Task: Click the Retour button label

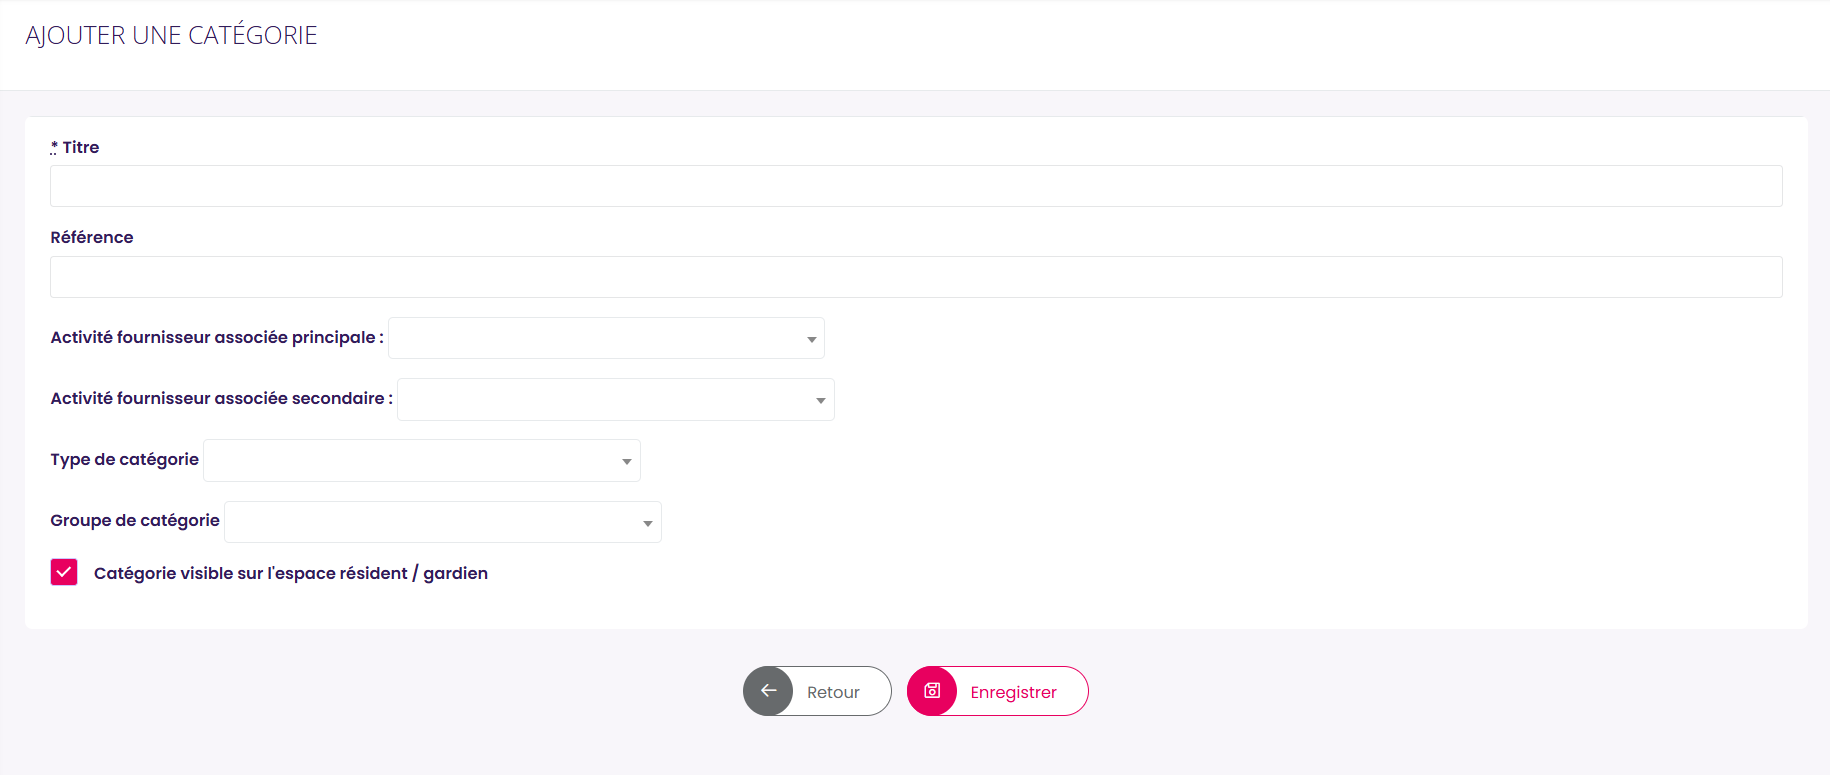Action: click(x=833, y=692)
